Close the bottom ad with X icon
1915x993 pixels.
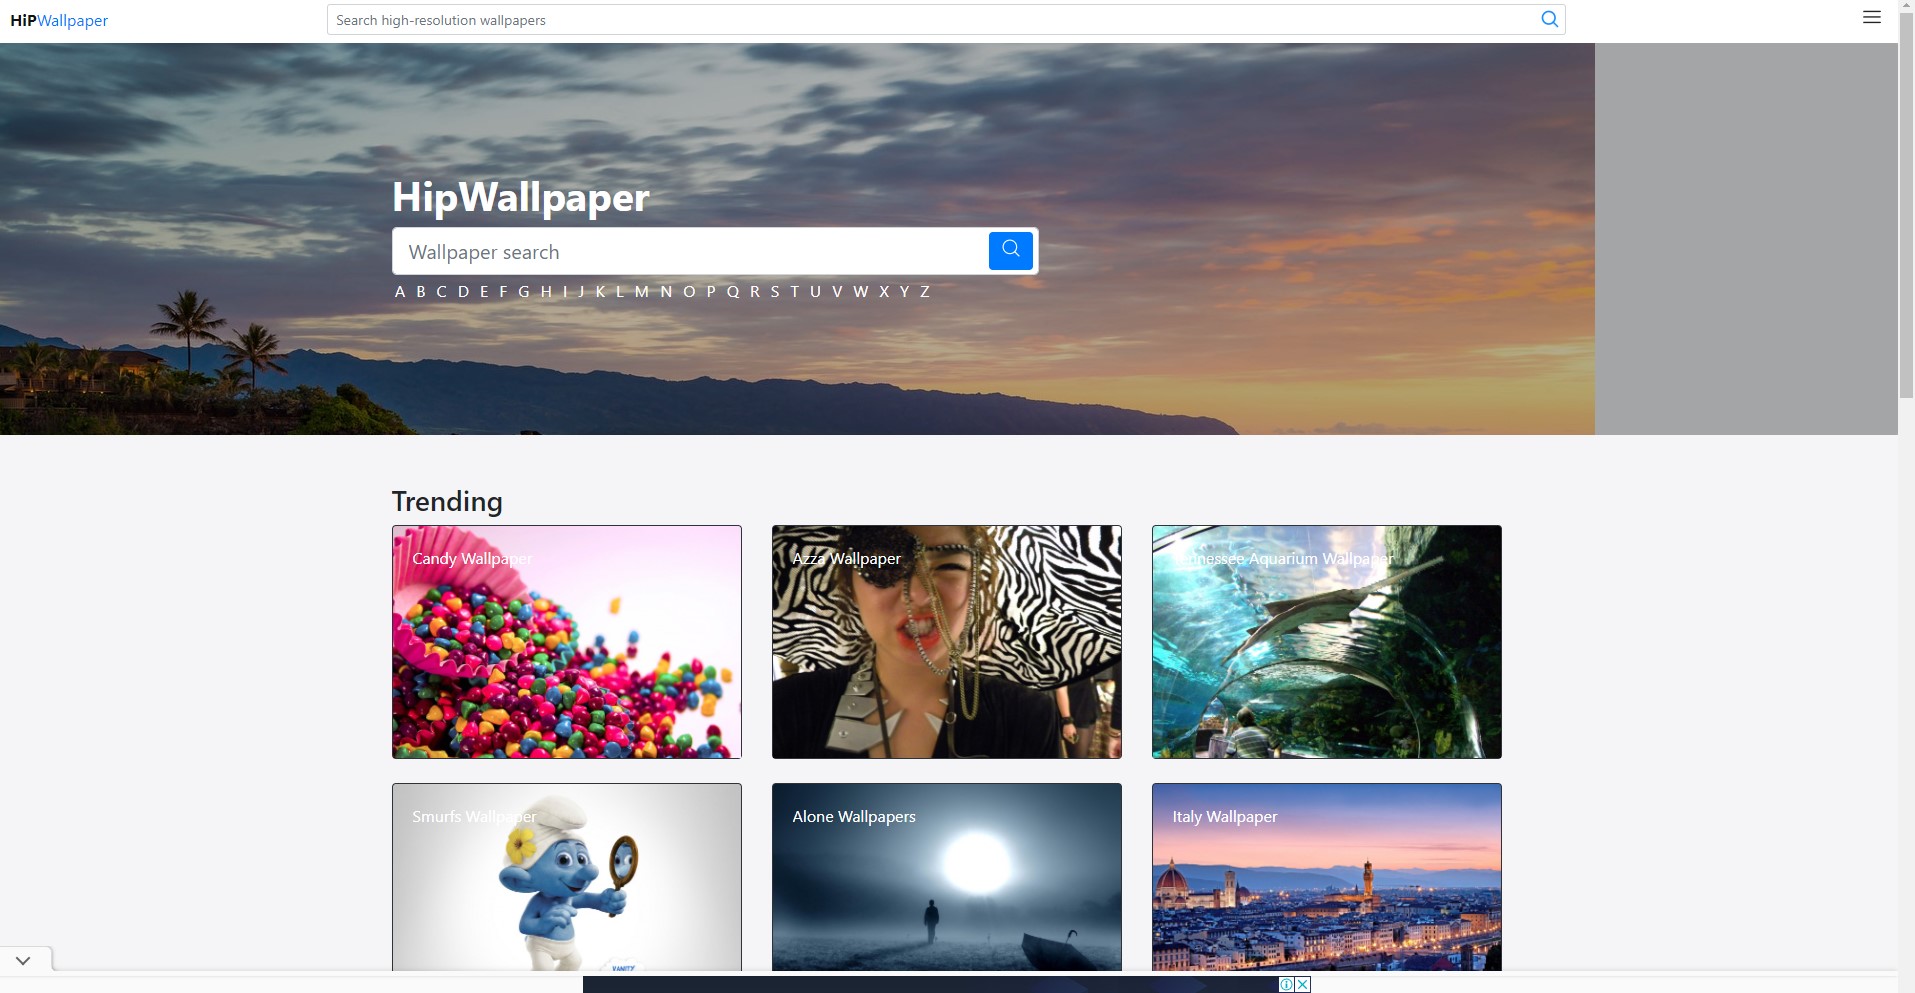tap(1303, 984)
